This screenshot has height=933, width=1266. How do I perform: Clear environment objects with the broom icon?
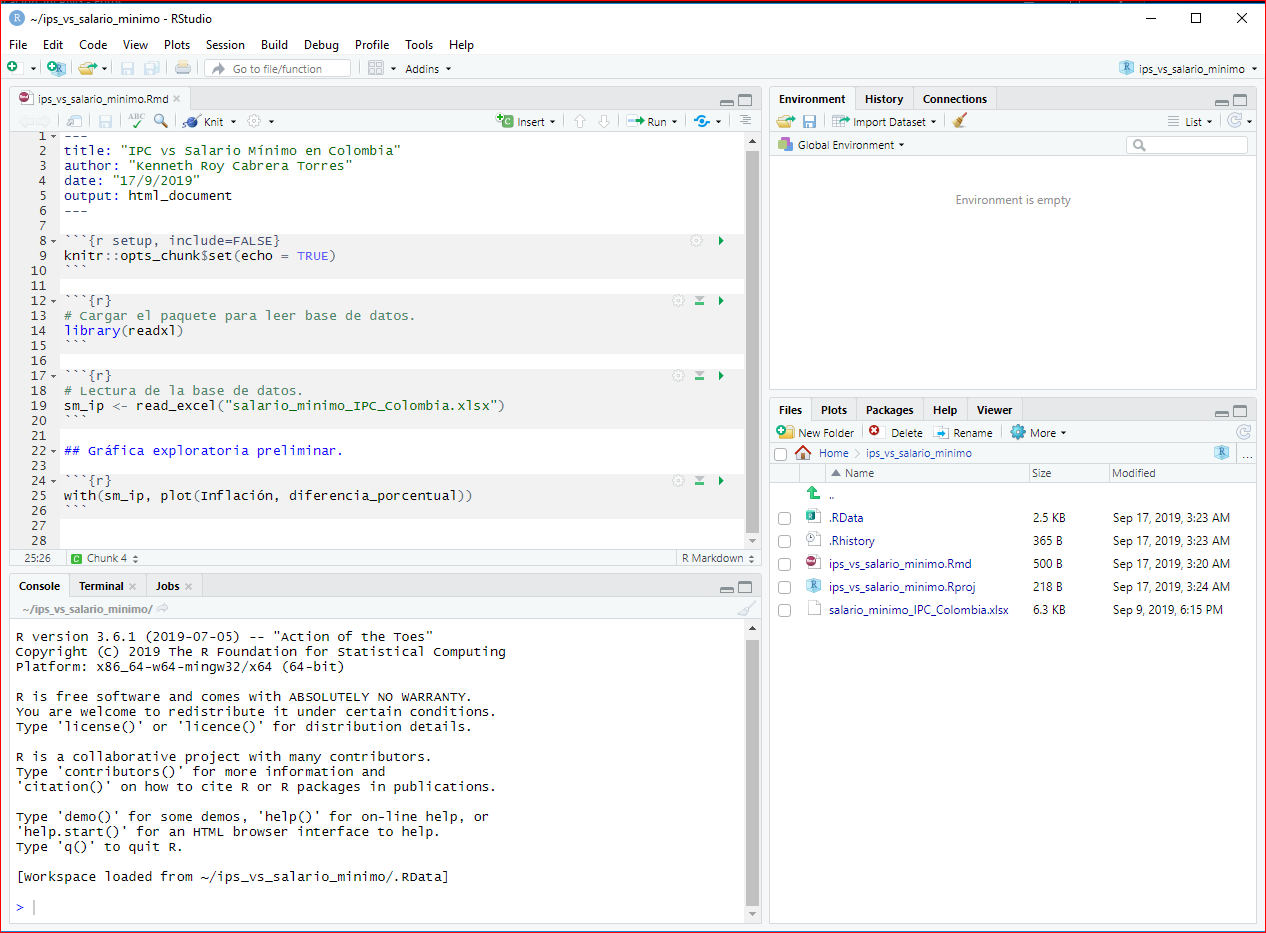click(960, 121)
